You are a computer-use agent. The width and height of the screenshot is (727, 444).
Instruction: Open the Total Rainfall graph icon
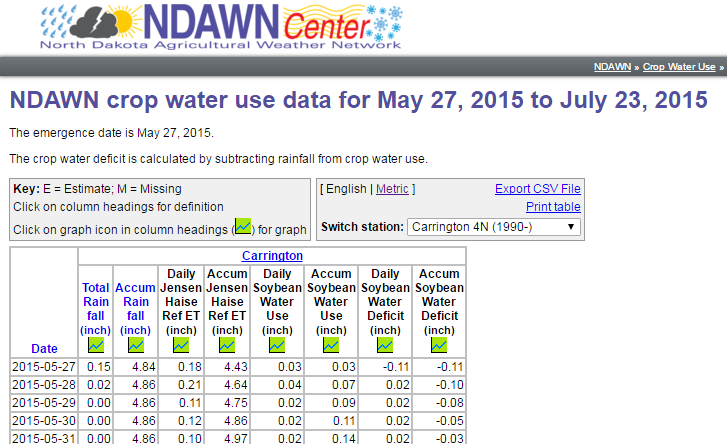click(x=96, y=345)
